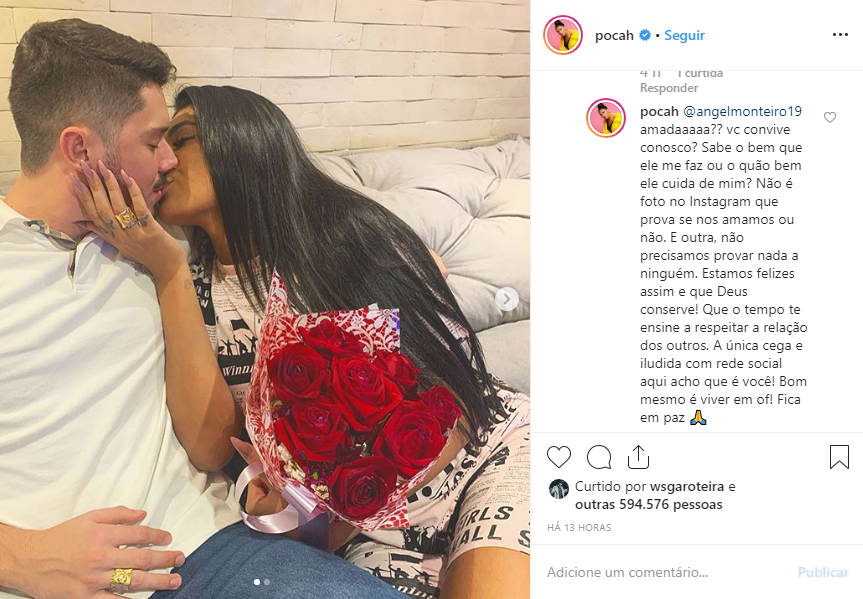
Task: Open the three-dot more options menu
Action: point(840,35)
